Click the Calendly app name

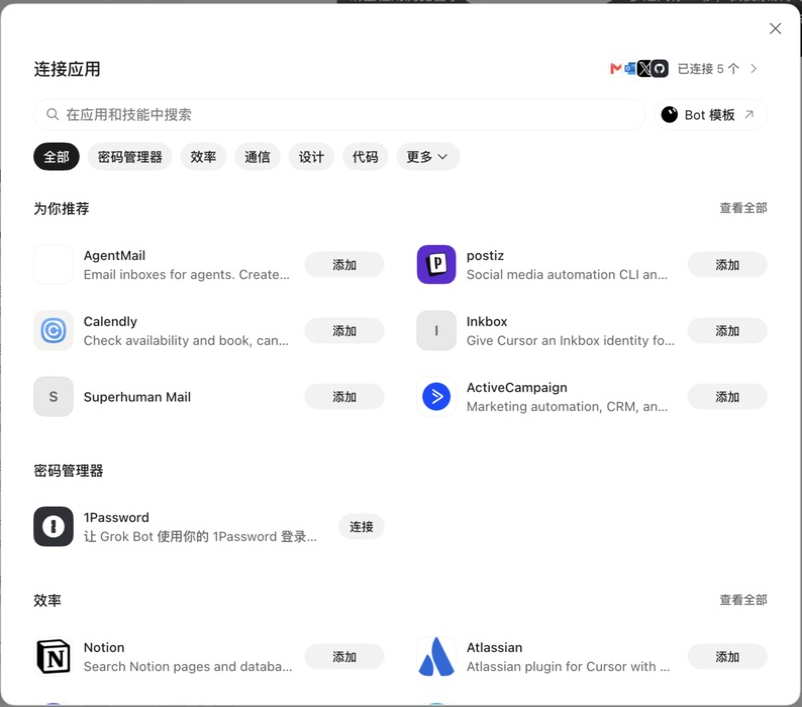pyautogui.click(x=110, y=321)
